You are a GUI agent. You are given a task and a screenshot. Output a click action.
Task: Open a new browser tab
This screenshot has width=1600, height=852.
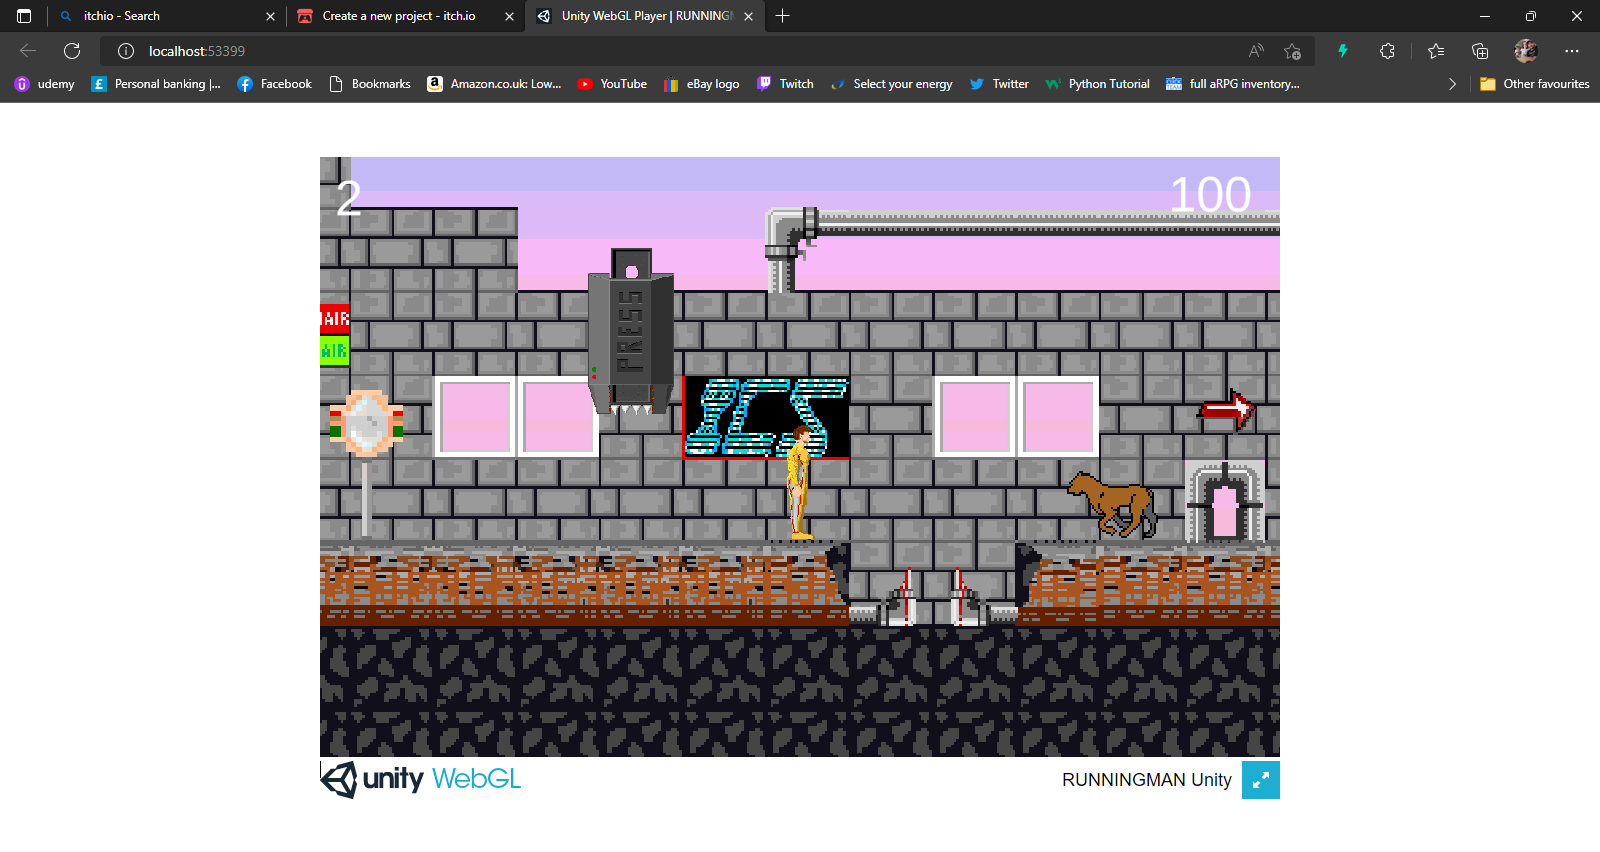782,16
